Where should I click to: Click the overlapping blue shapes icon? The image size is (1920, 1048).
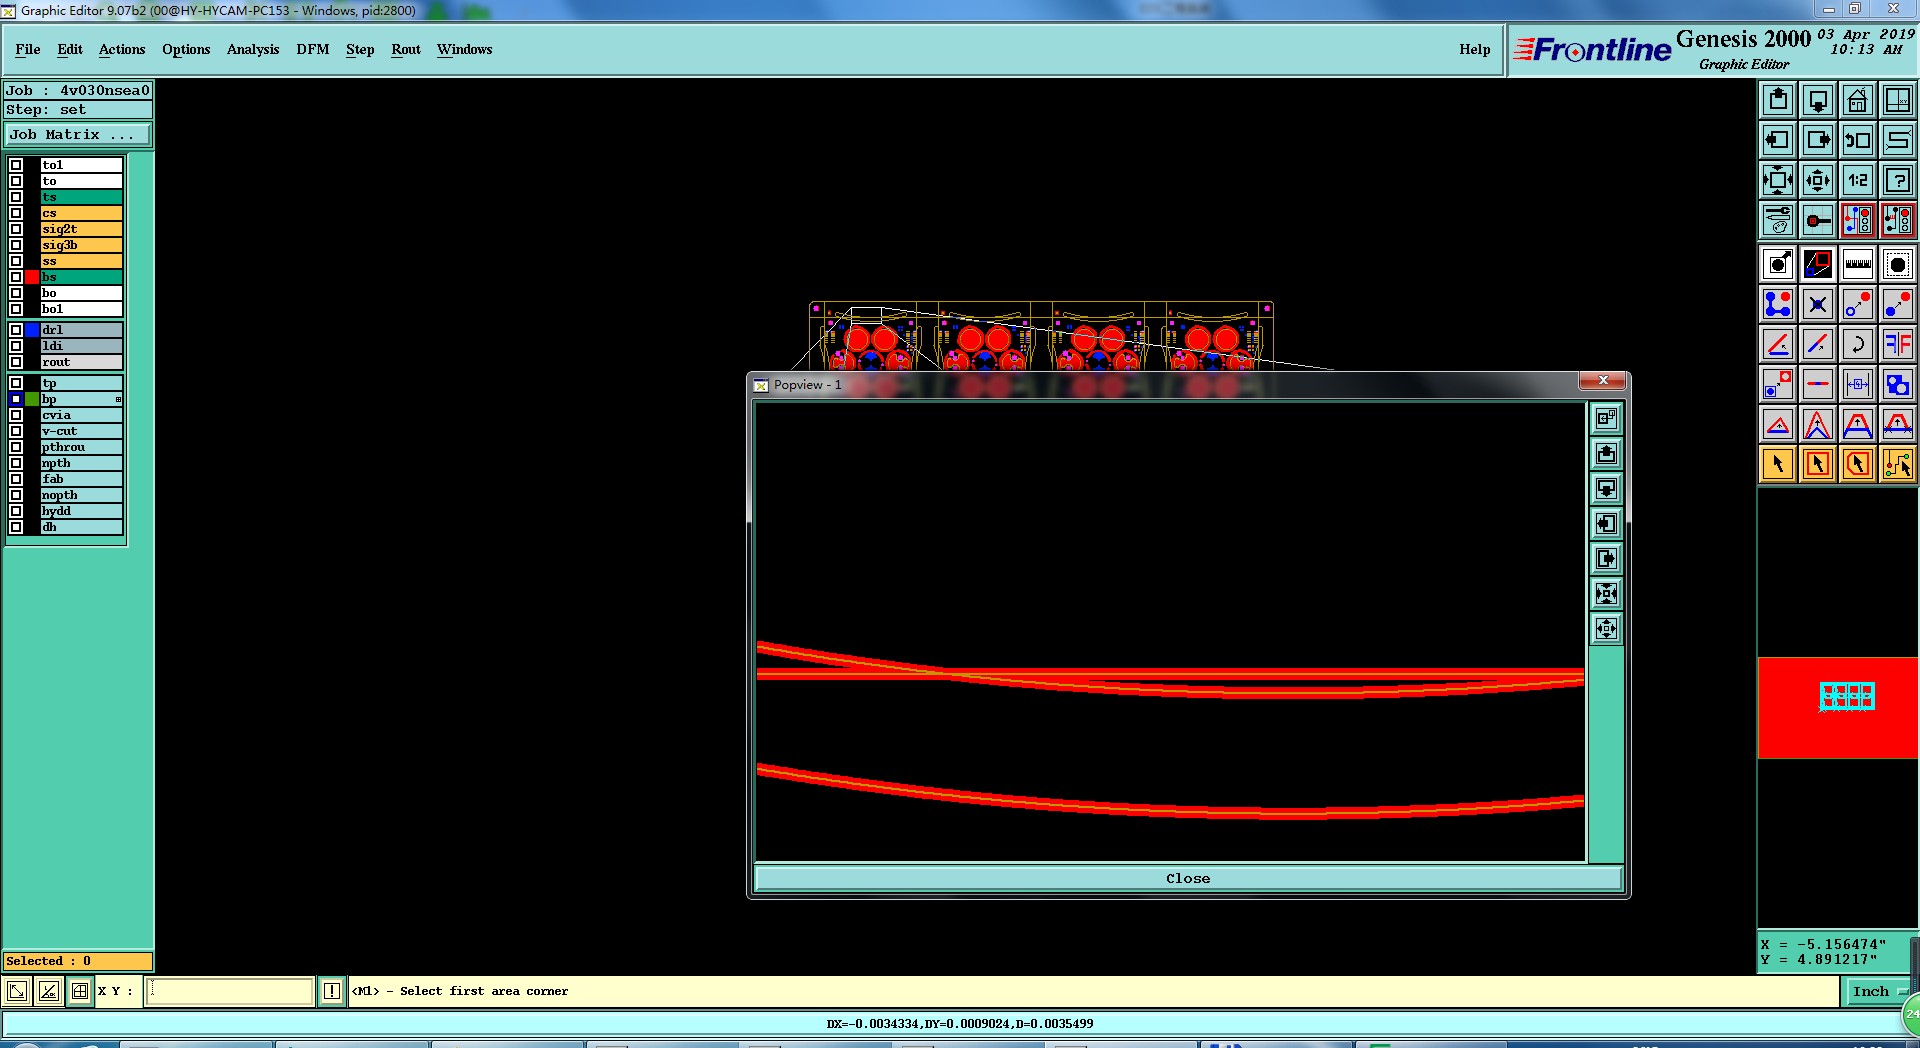point(1898,384)
